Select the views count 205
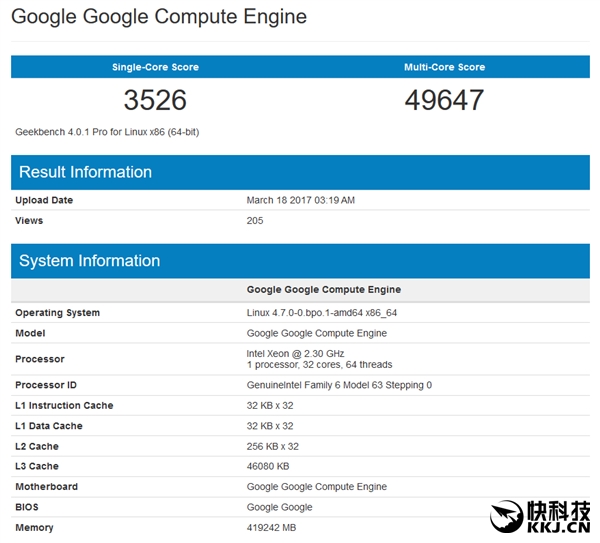The width and height of the screenshot is (600, 543). point(255,221)
